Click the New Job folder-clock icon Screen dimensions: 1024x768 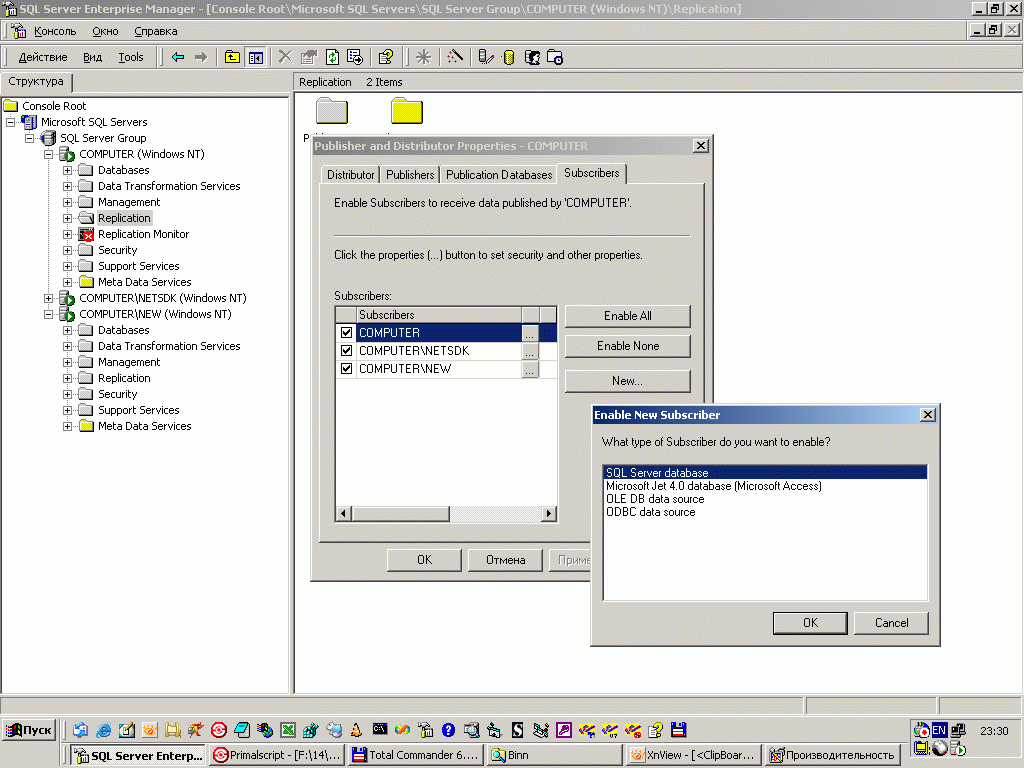click(555, 57)
